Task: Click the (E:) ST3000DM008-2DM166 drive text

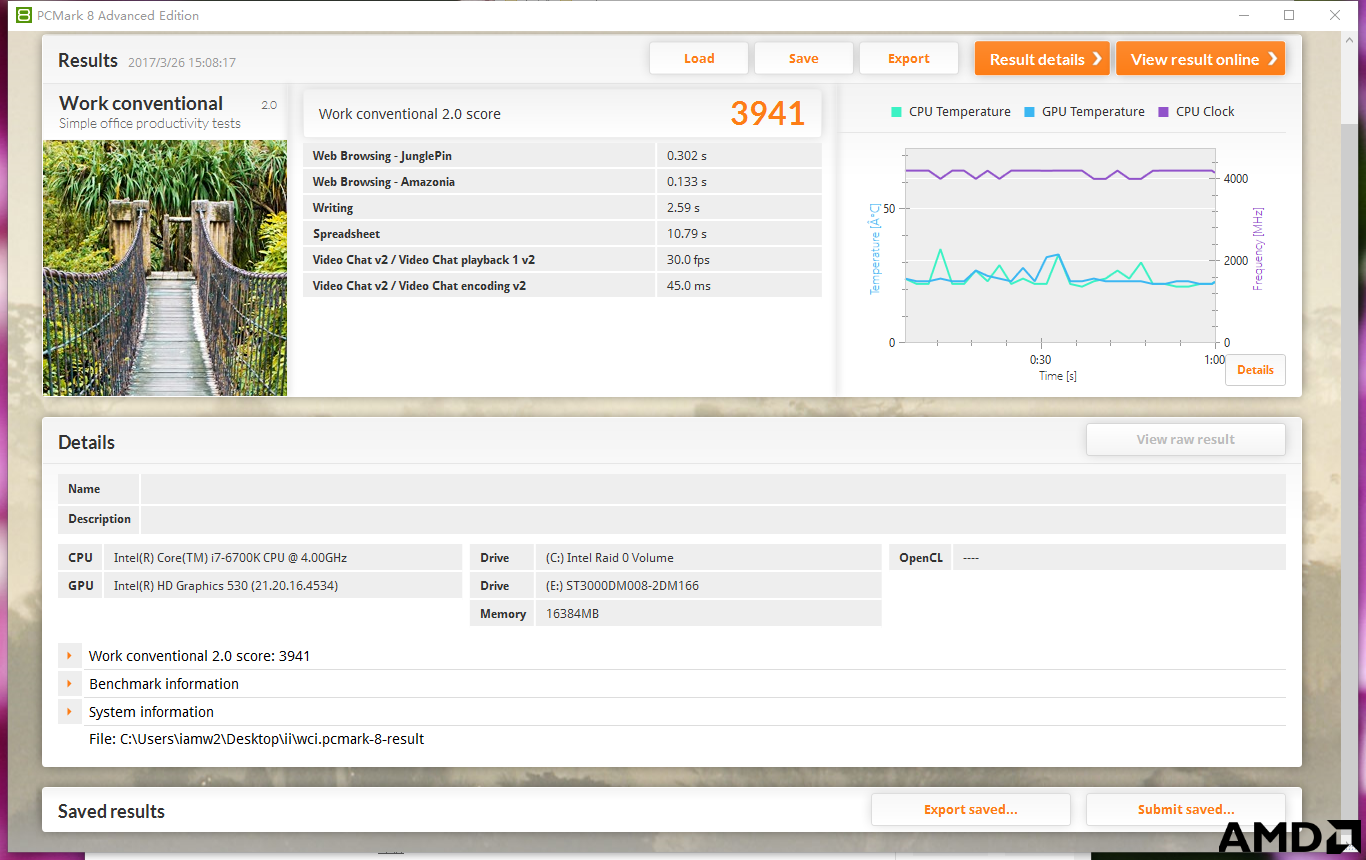Action: pos(622,586)
